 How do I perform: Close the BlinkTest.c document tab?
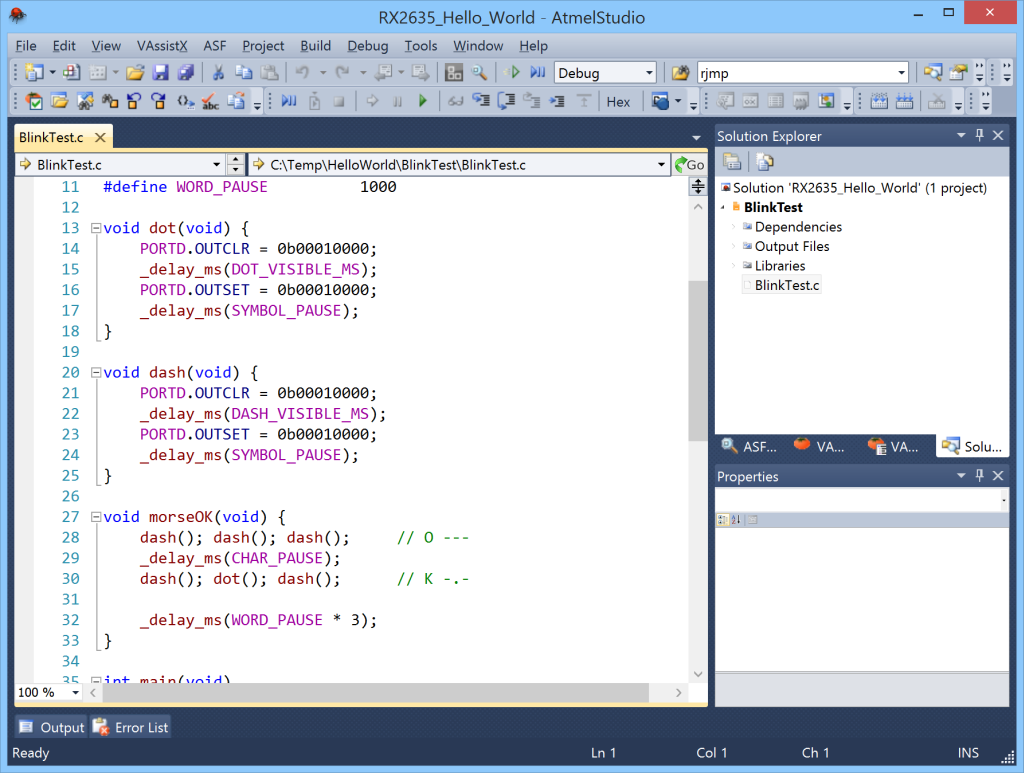(100, 137)
